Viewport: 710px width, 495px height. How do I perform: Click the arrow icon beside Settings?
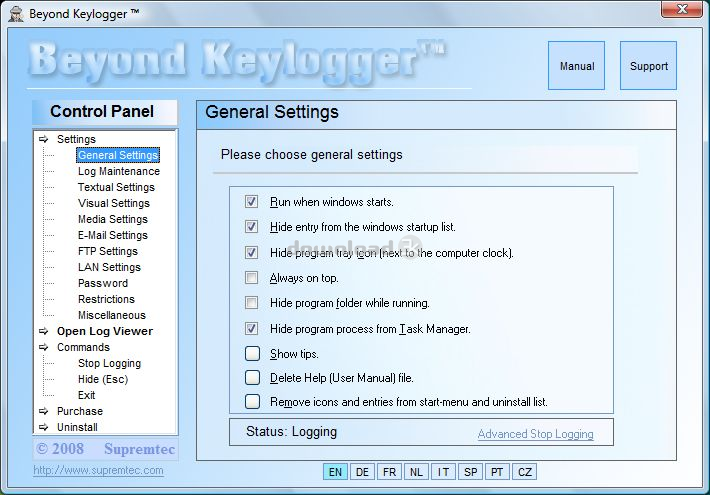click(43, 139)
